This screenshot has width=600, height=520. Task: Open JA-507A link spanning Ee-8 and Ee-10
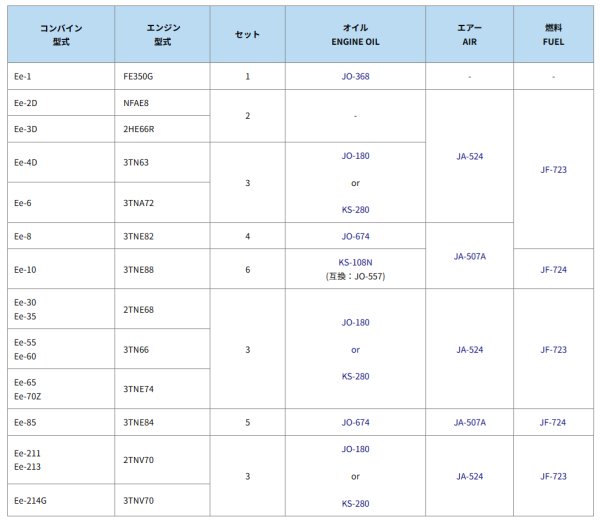point(469,256)
